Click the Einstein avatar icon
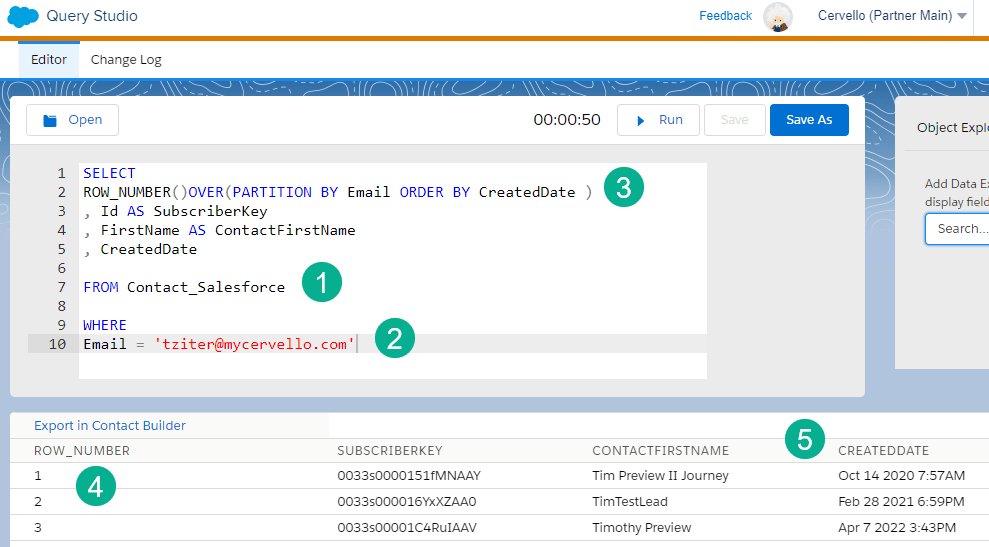 pyautogui.click(x=777, y=17)
